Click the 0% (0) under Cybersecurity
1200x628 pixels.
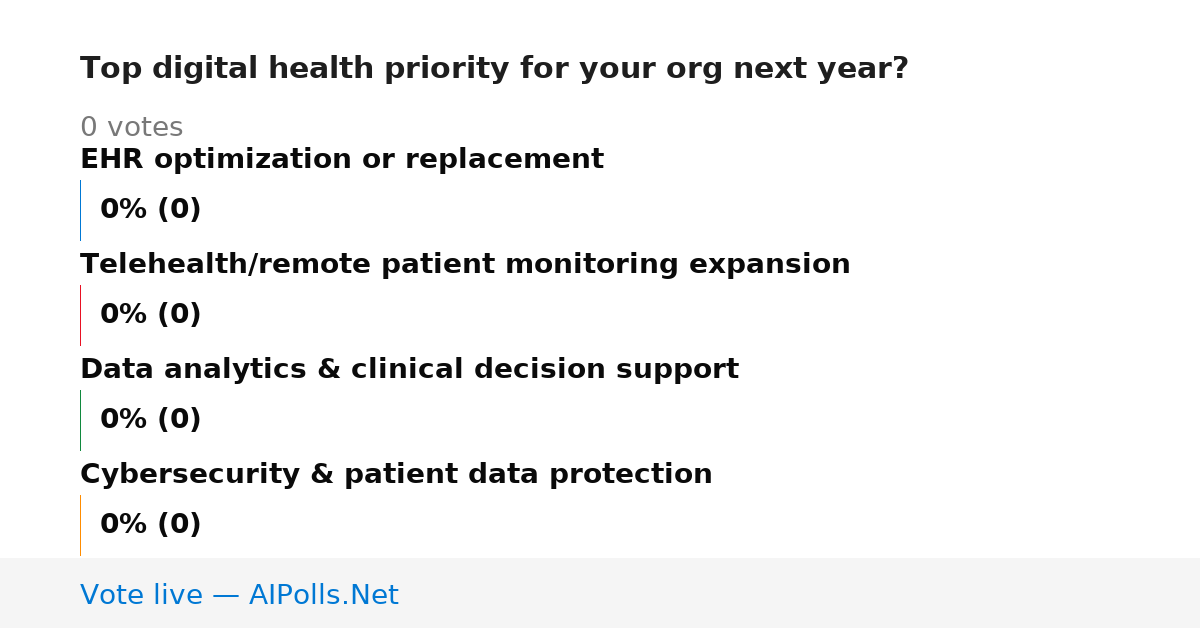(x=151, y=525)
